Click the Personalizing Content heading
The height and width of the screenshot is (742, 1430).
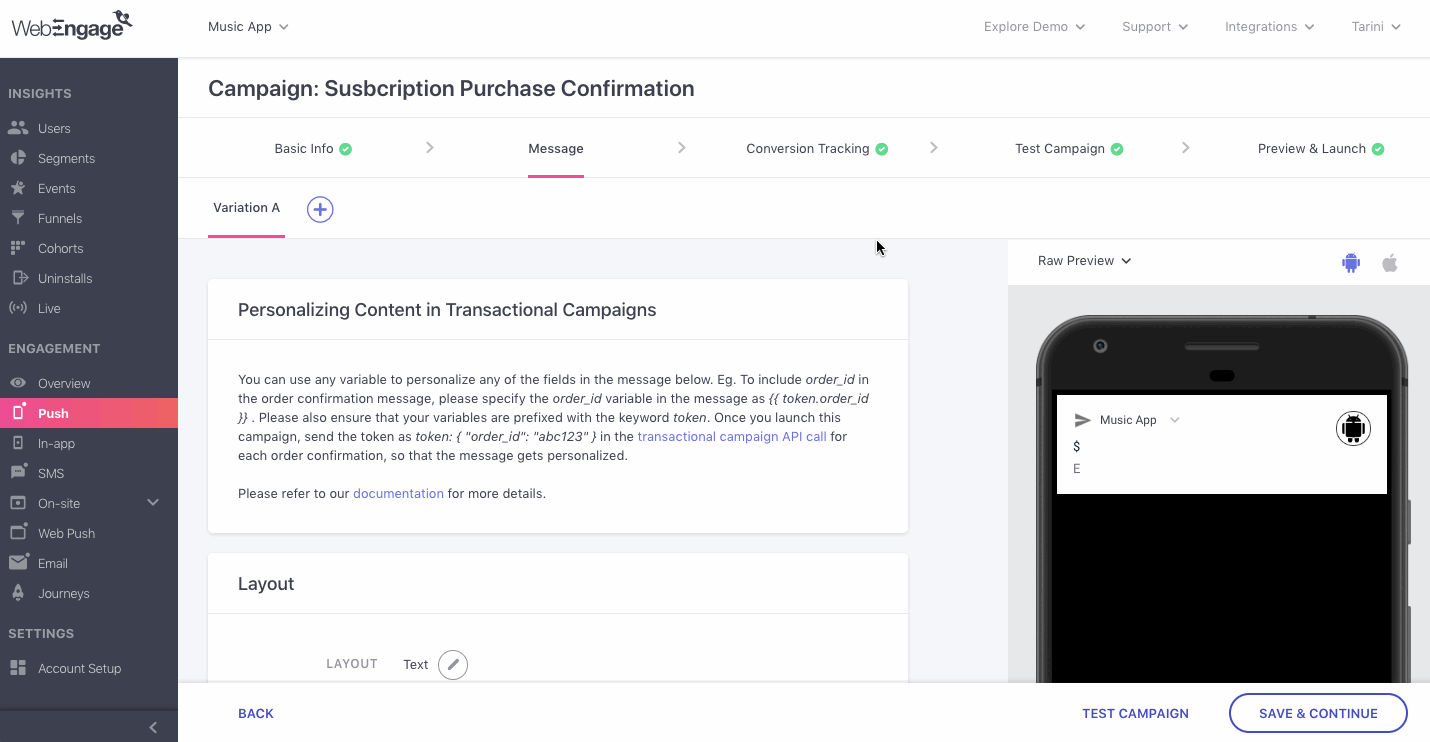447,310
